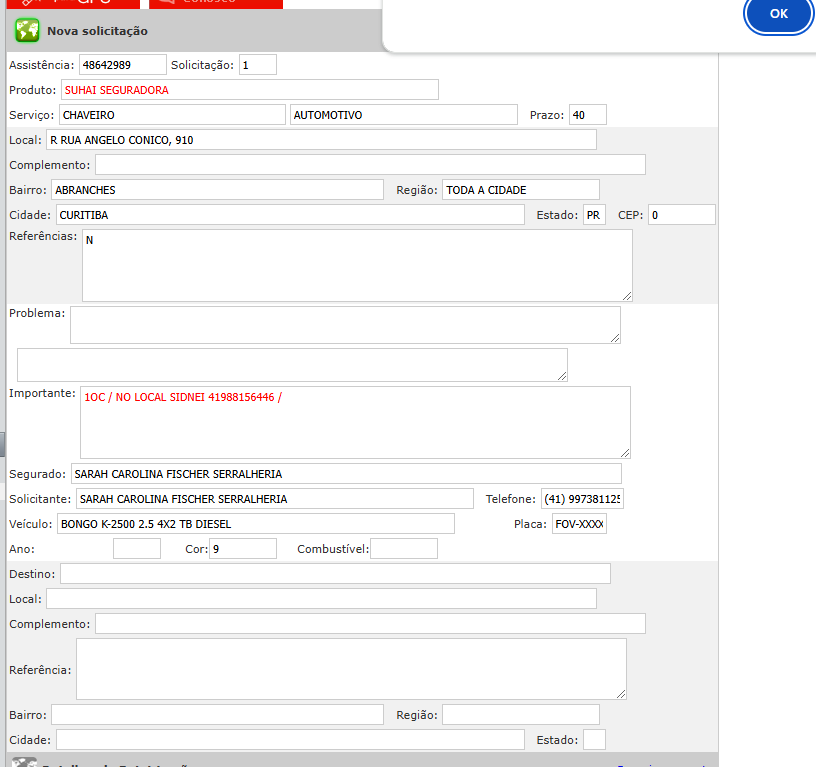Click the Segurado: label

pos(37,474)
